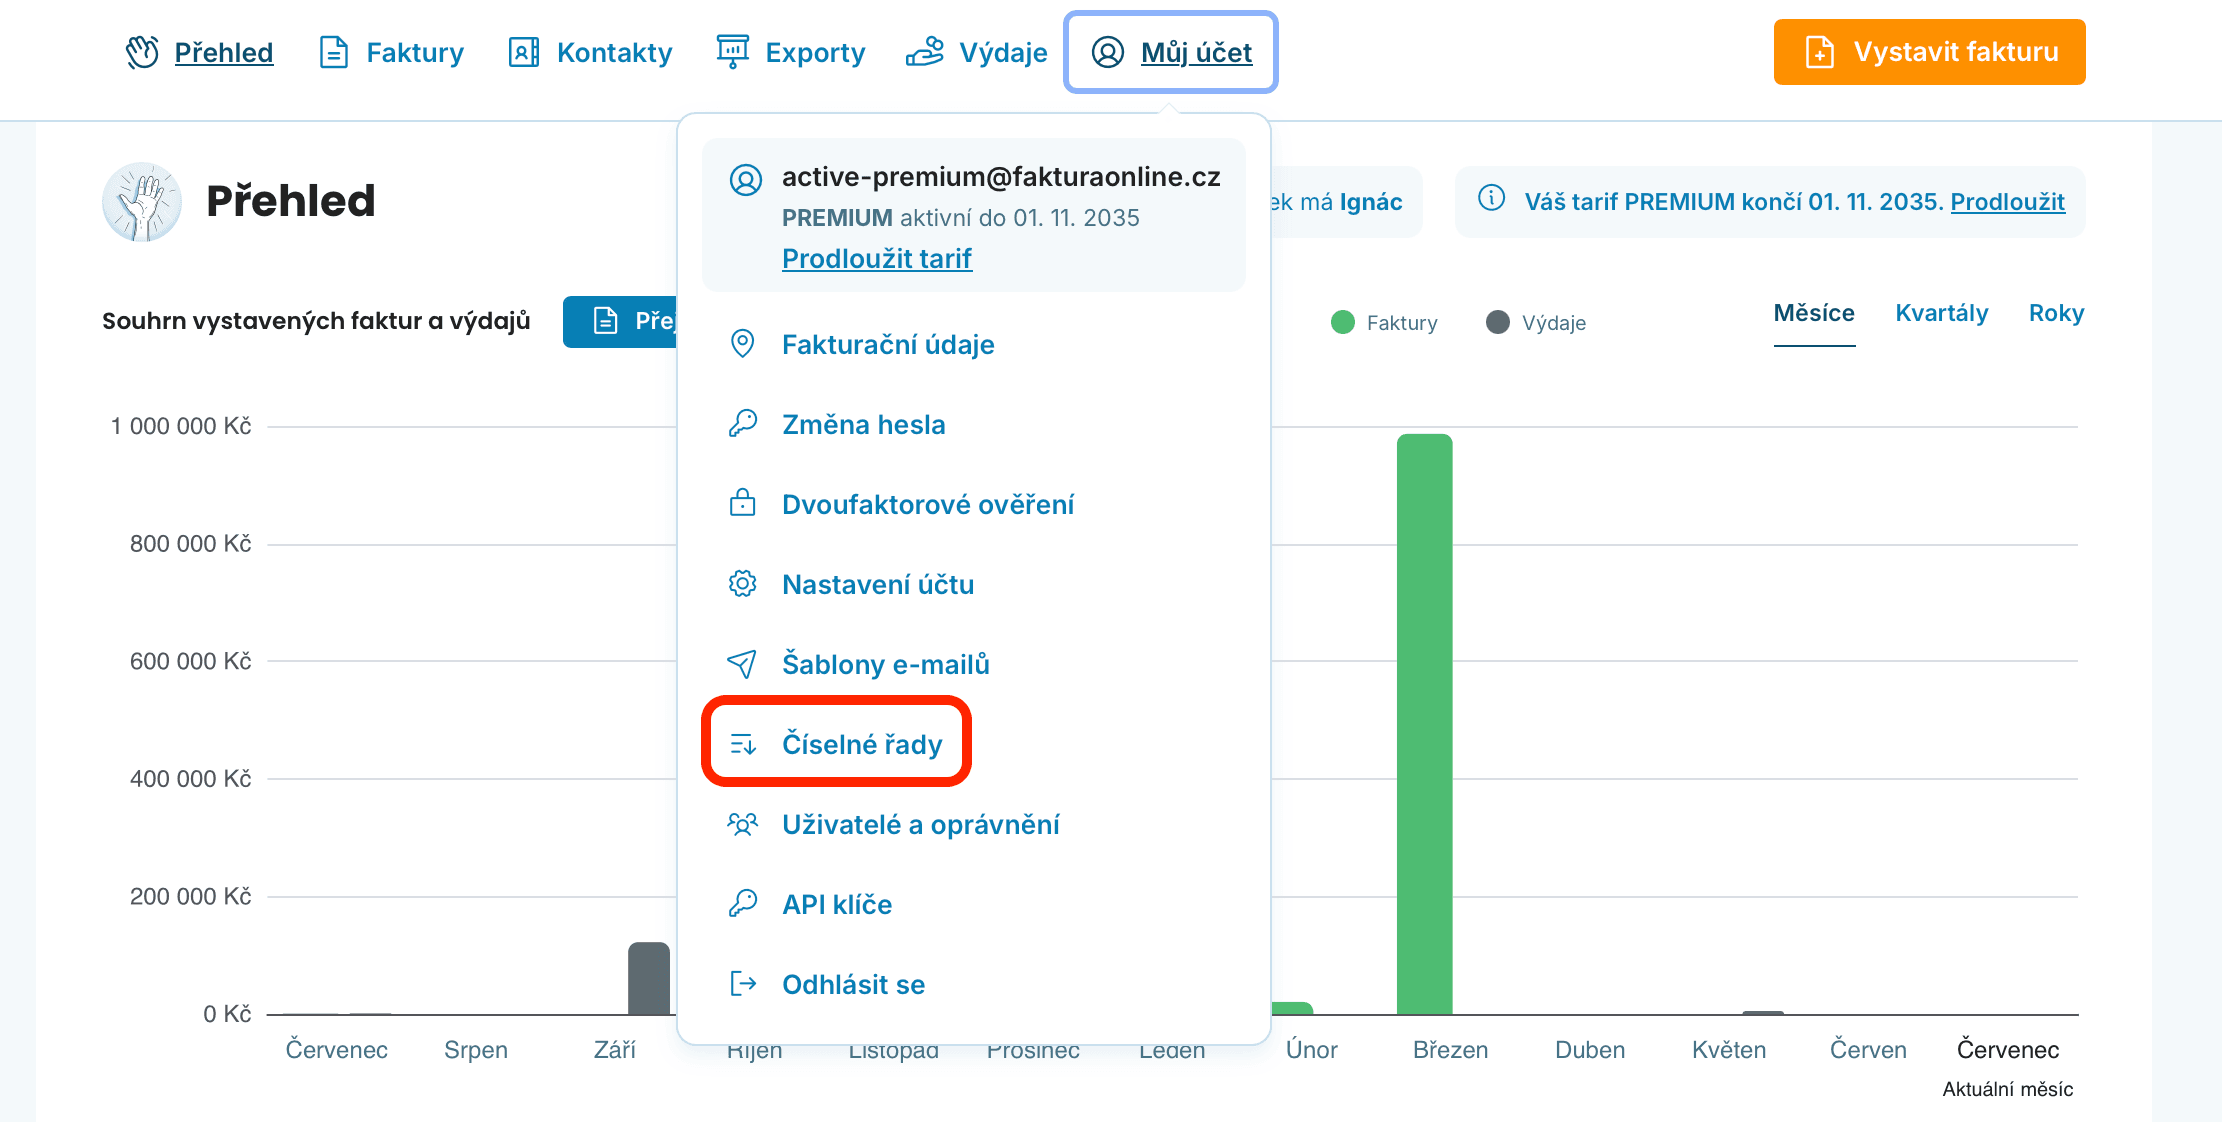This screenshot has width=2222, height=1122.
Task: Click the padlock icon for Dvoufaktorové ověření
Action: (742, 503)
